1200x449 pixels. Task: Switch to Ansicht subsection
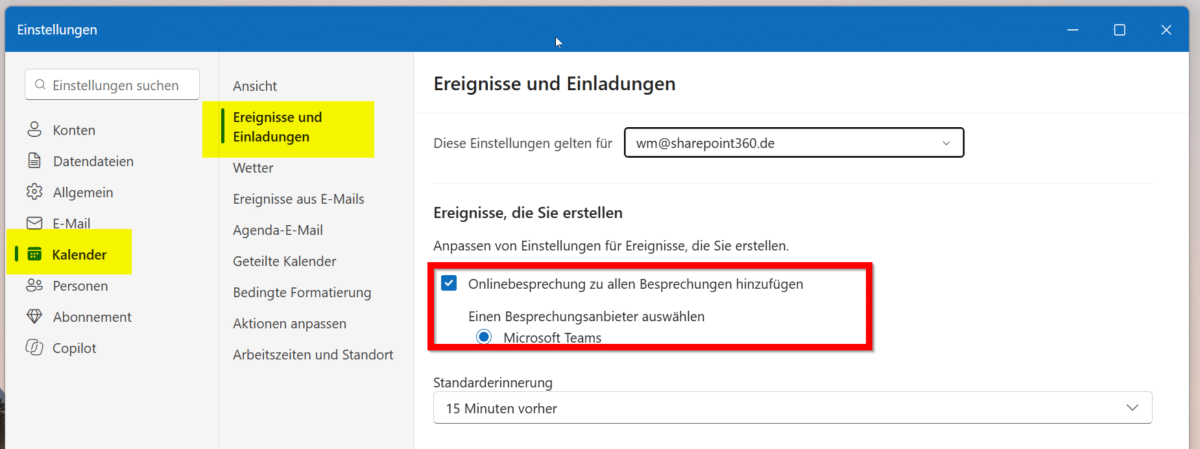click(x=255, y=86)
